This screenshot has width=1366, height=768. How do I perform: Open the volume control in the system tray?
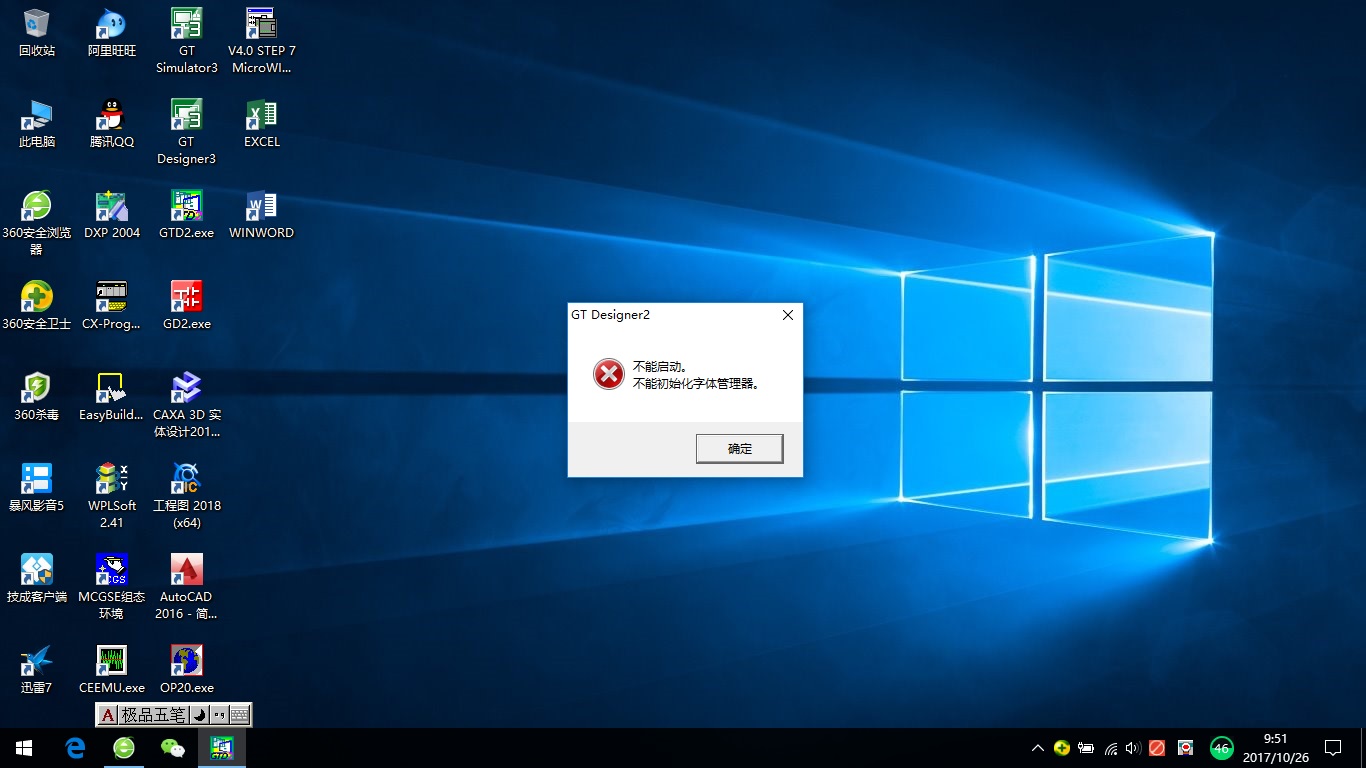click(1133, 748)
